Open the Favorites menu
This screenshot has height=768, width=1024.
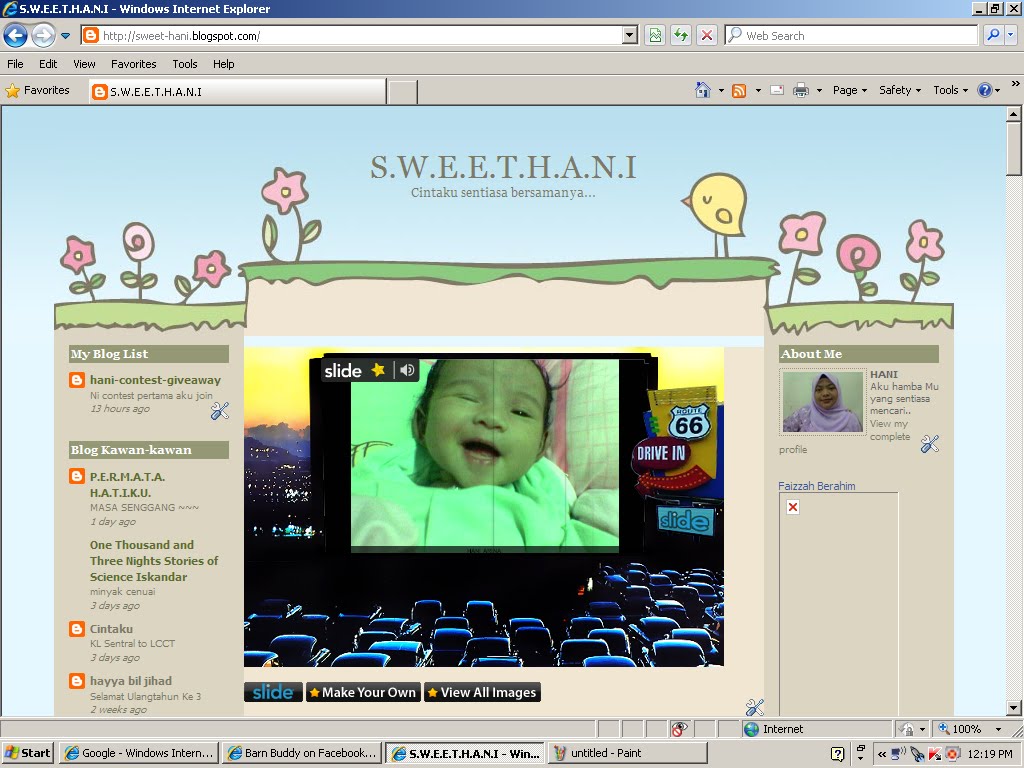tap(133, 64)
